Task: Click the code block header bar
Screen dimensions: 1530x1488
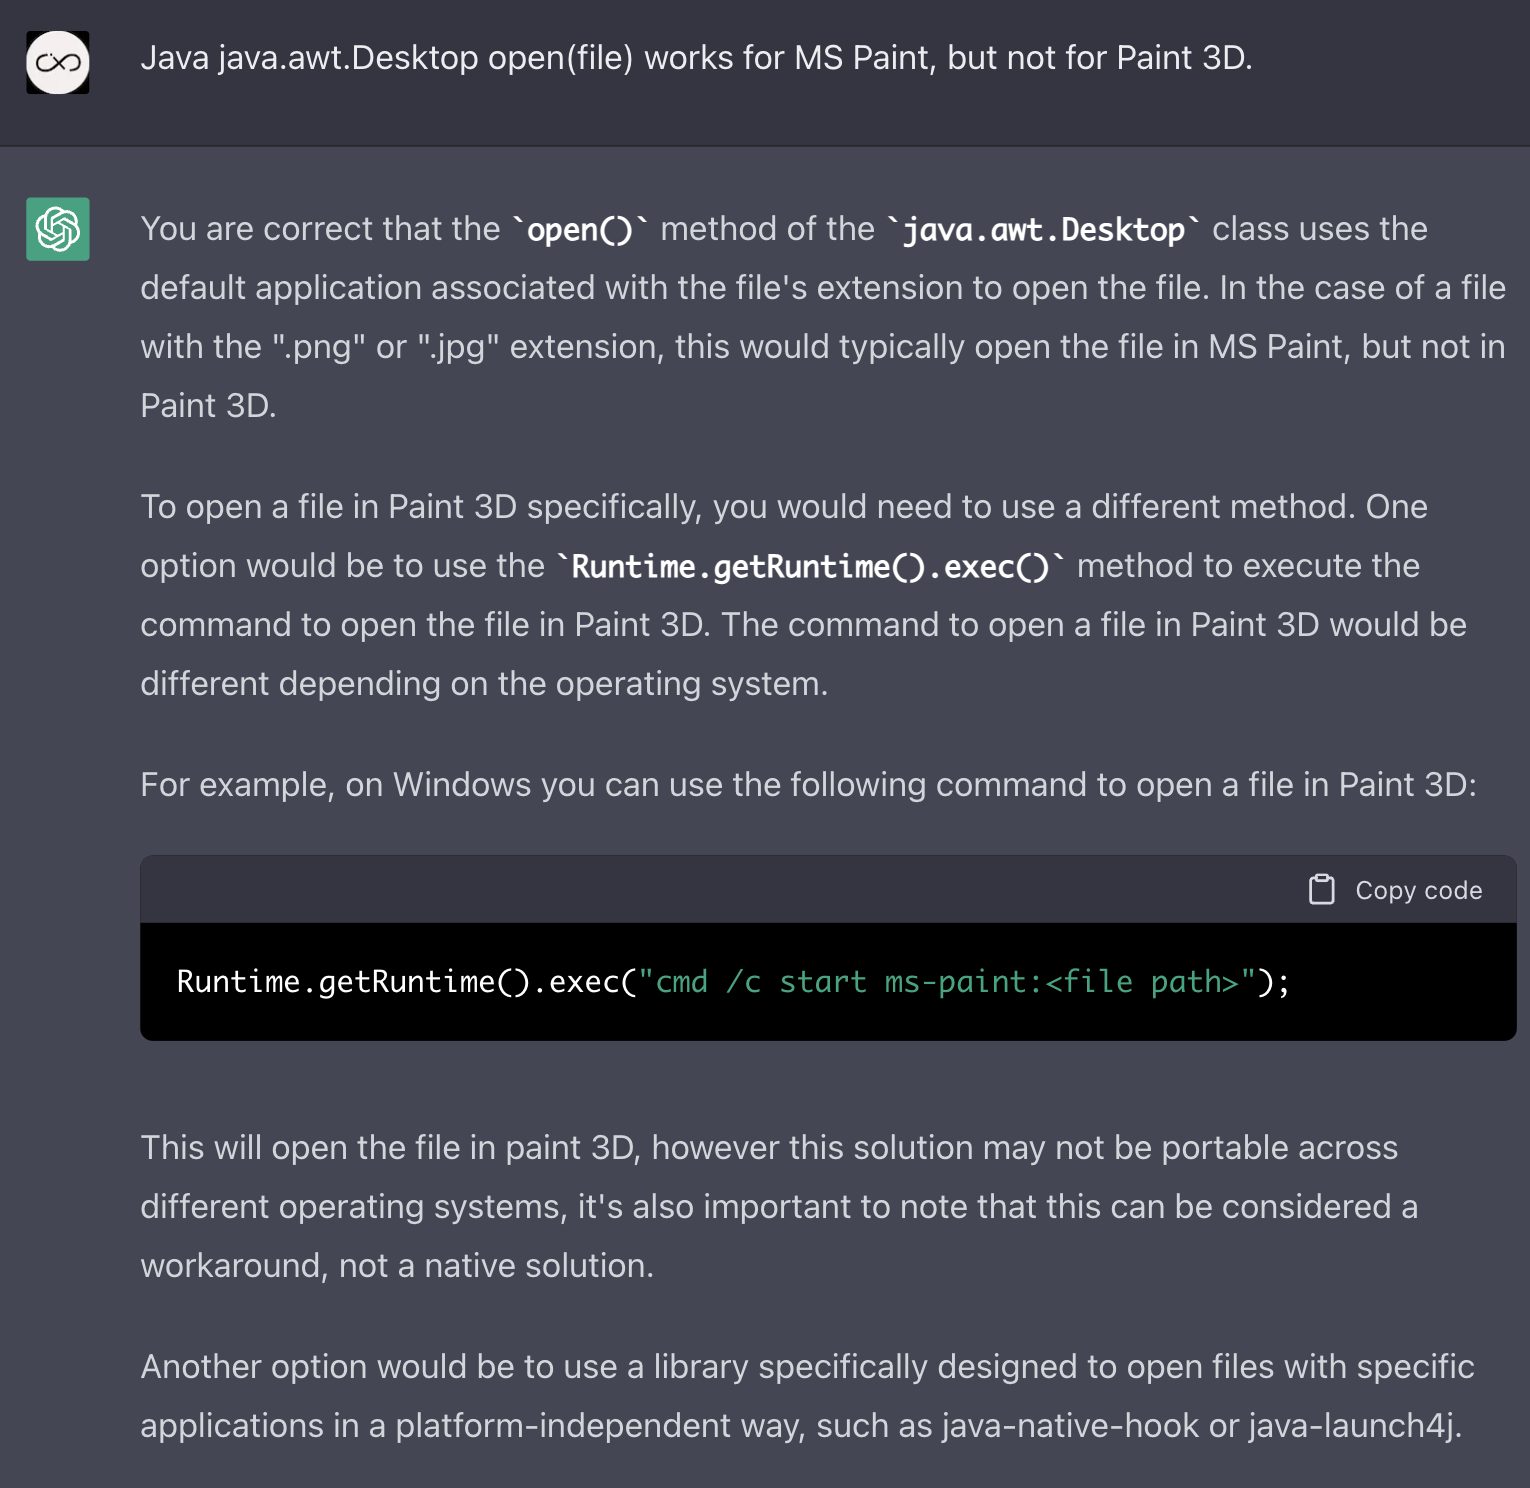Action: coord(700,889)
